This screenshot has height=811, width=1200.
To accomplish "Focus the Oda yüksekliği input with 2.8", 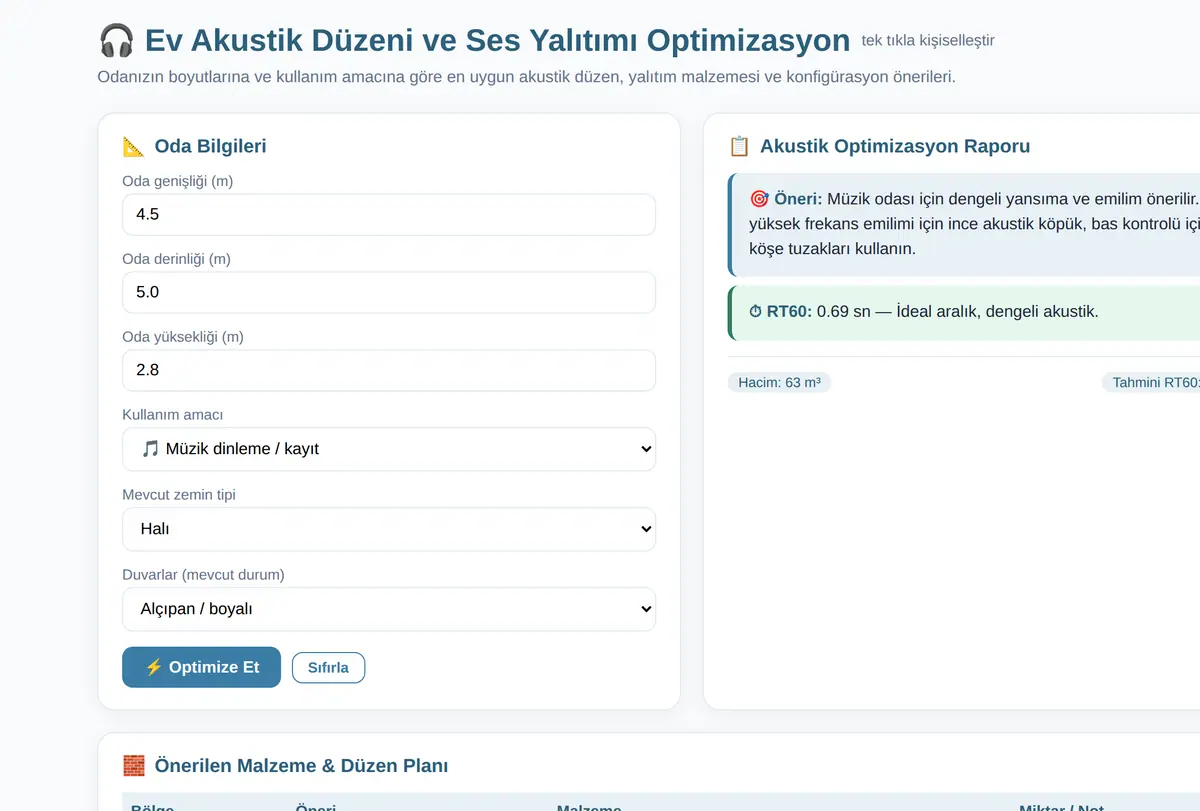I will 389,371.
